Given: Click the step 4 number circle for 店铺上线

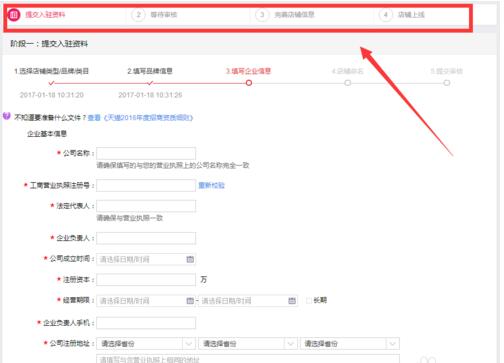Looking at the screenshot, I should [386, 15].
